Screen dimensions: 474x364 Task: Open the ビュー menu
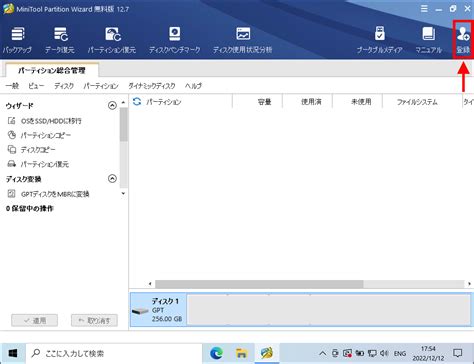tap(36, 86)
